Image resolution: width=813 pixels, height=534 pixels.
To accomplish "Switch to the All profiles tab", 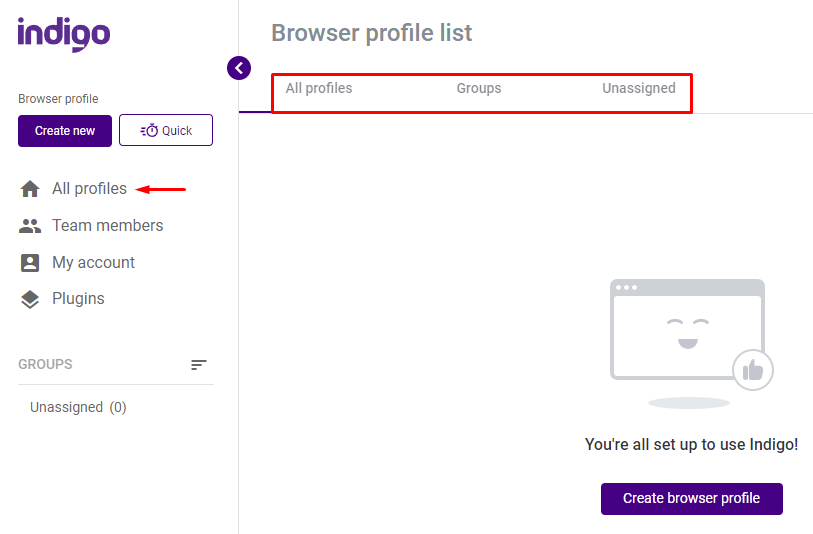I will pyautogui.click(x=319, y=88).
